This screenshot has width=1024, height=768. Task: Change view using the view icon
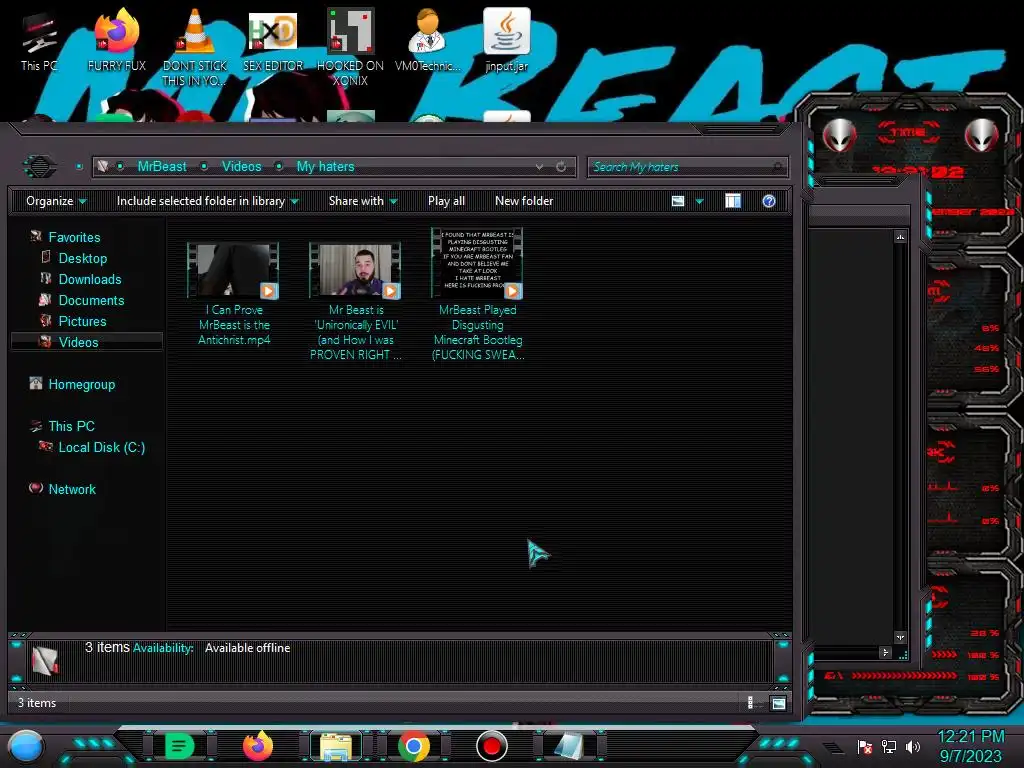[x=678, y=201]
